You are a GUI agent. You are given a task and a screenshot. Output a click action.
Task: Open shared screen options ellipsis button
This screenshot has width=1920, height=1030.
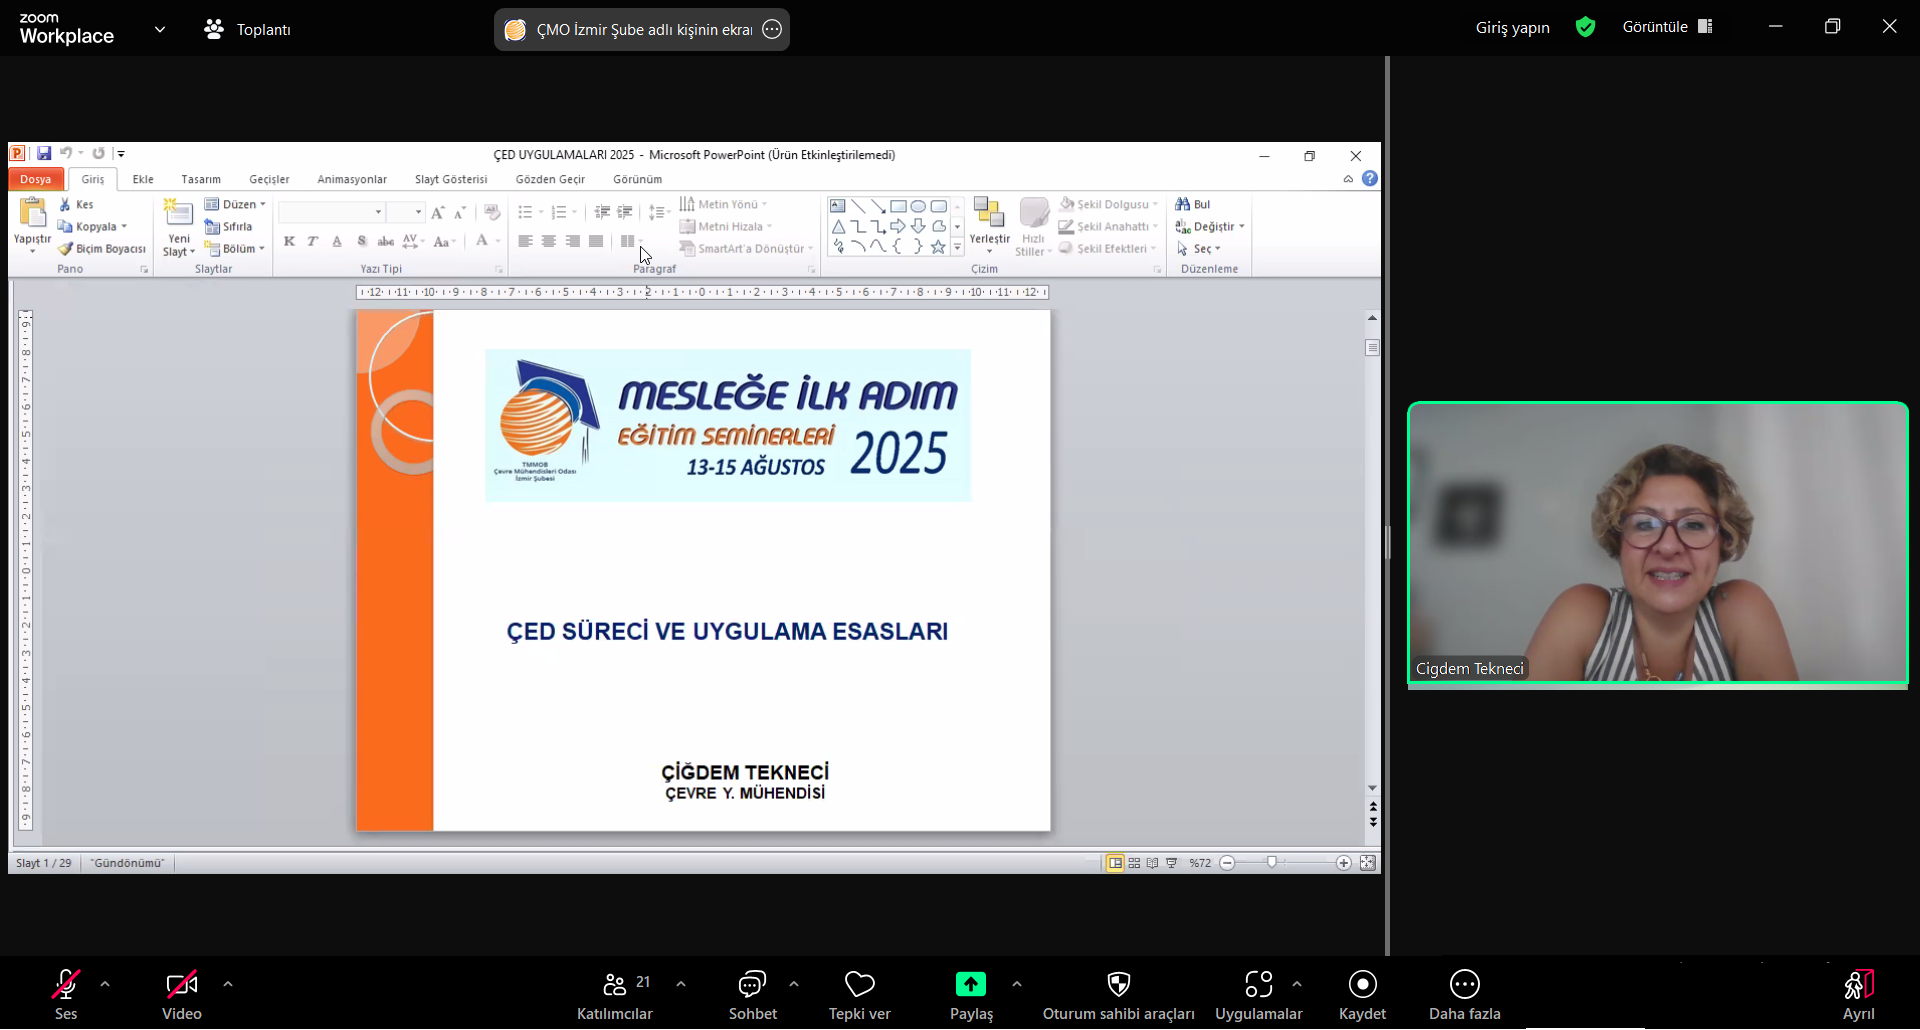pos(772,30)
